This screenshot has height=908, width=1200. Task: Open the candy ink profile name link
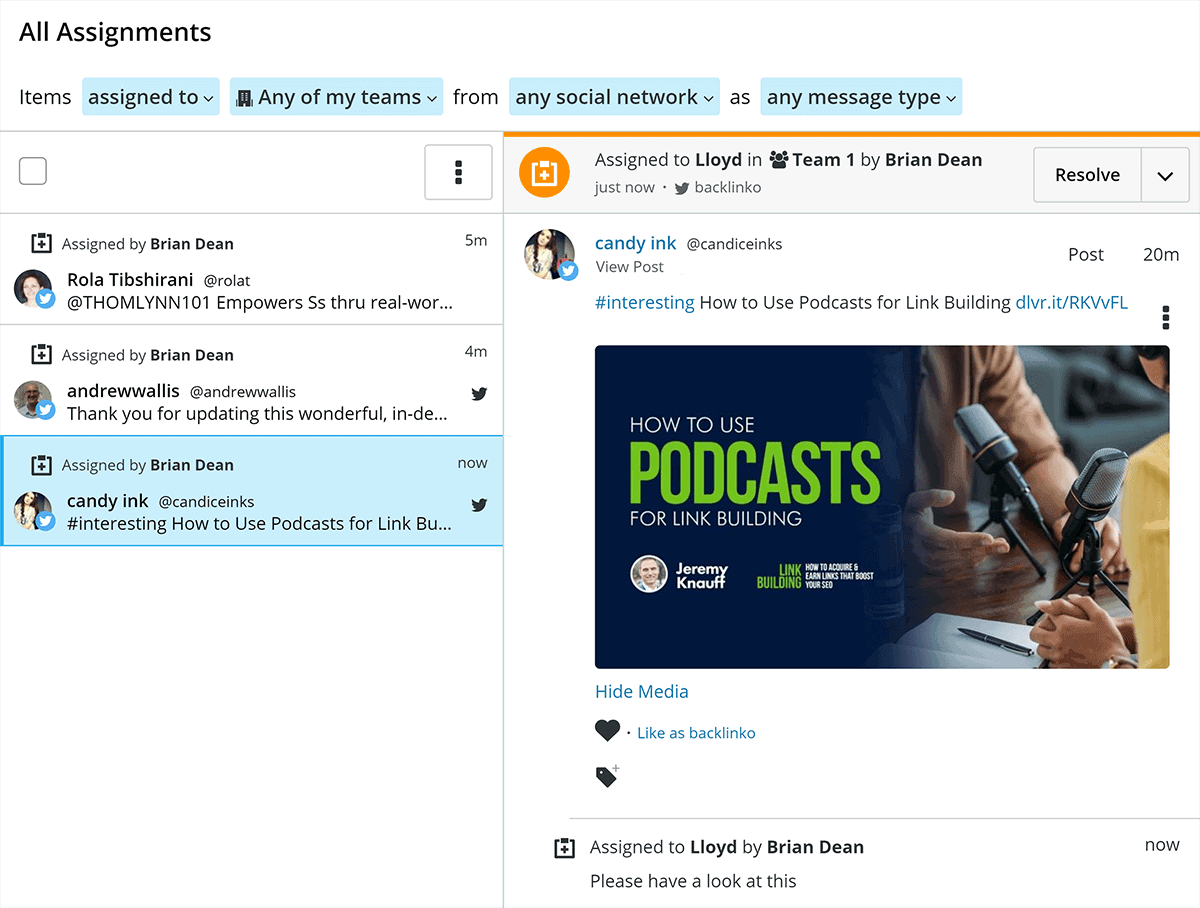coord(636,243)
